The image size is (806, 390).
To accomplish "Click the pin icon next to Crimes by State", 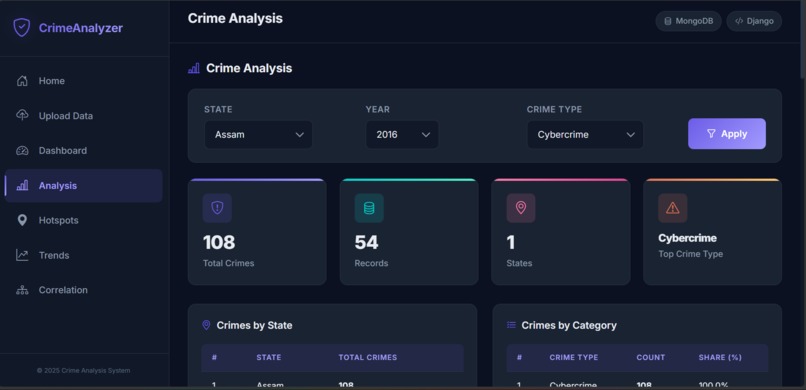I will click(x=206, y=325).
